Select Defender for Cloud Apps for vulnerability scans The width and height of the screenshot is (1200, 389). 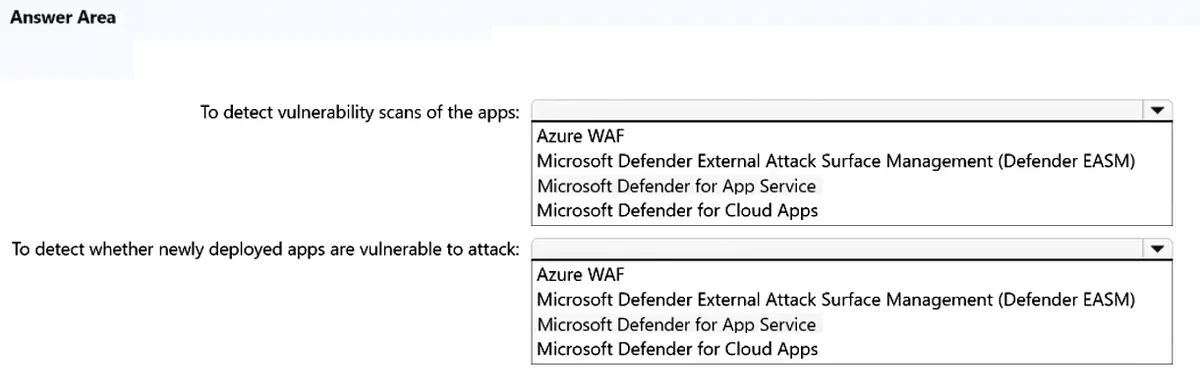point(677,210)
